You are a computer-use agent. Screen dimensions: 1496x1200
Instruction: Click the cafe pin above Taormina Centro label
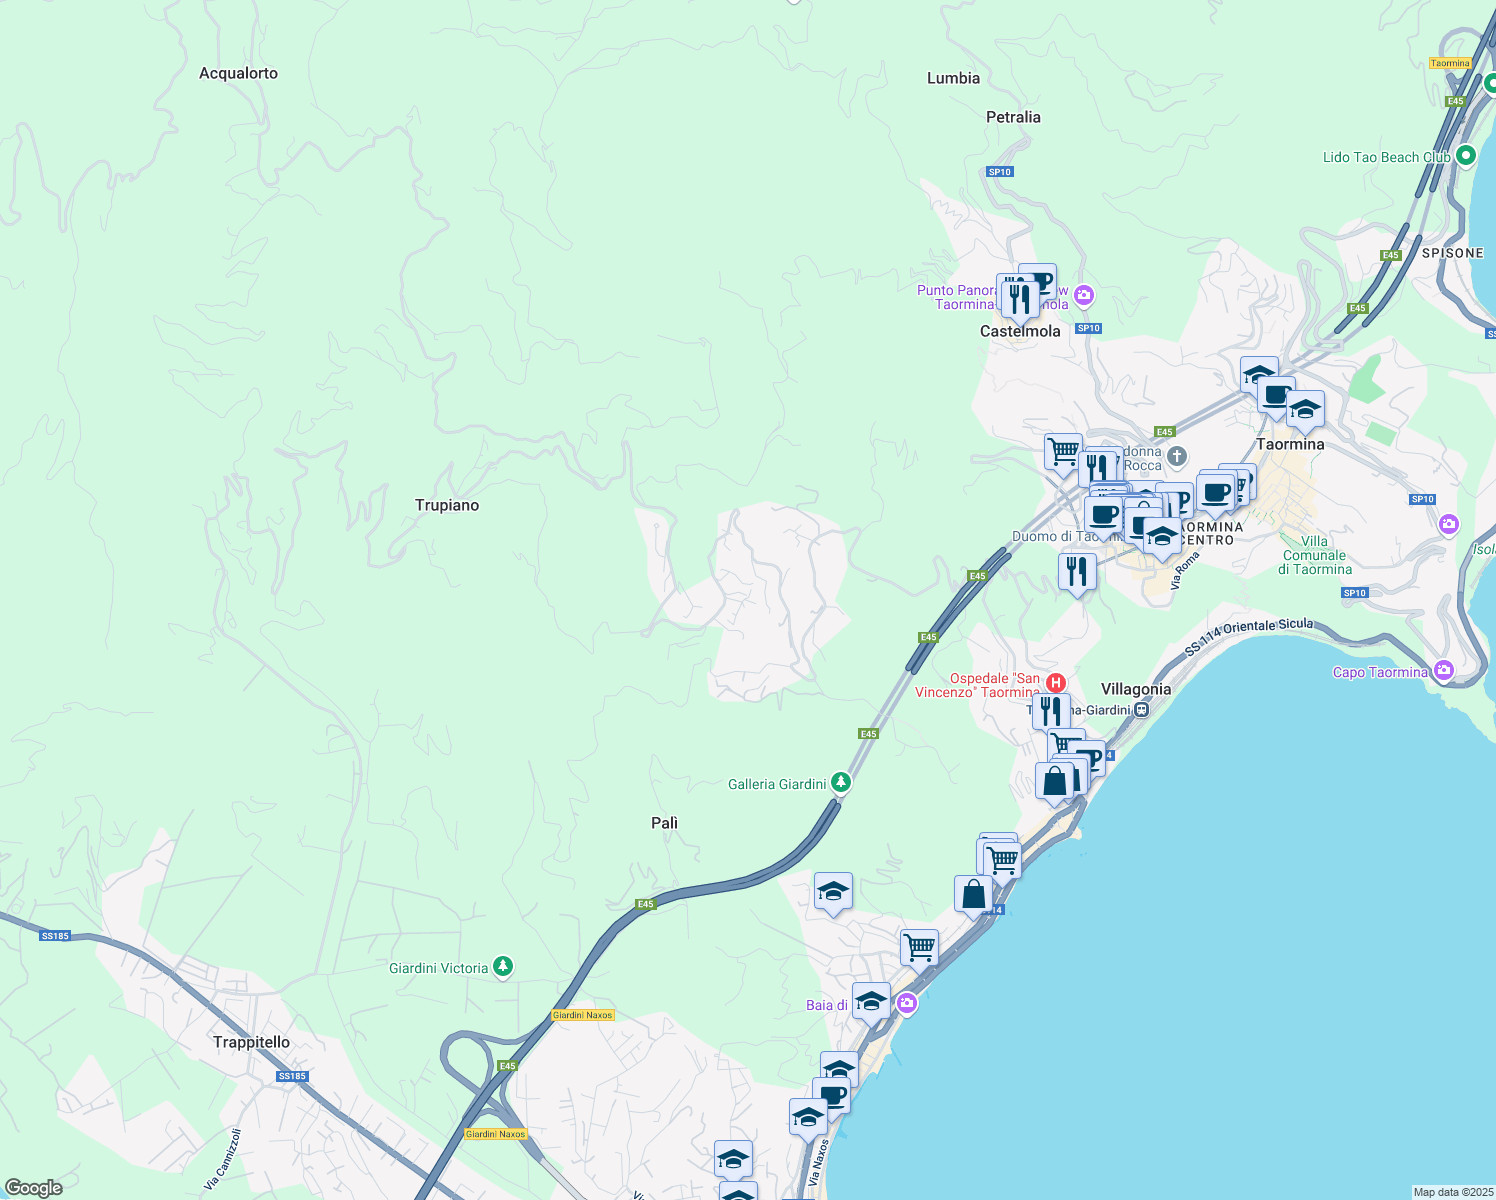1216,493
